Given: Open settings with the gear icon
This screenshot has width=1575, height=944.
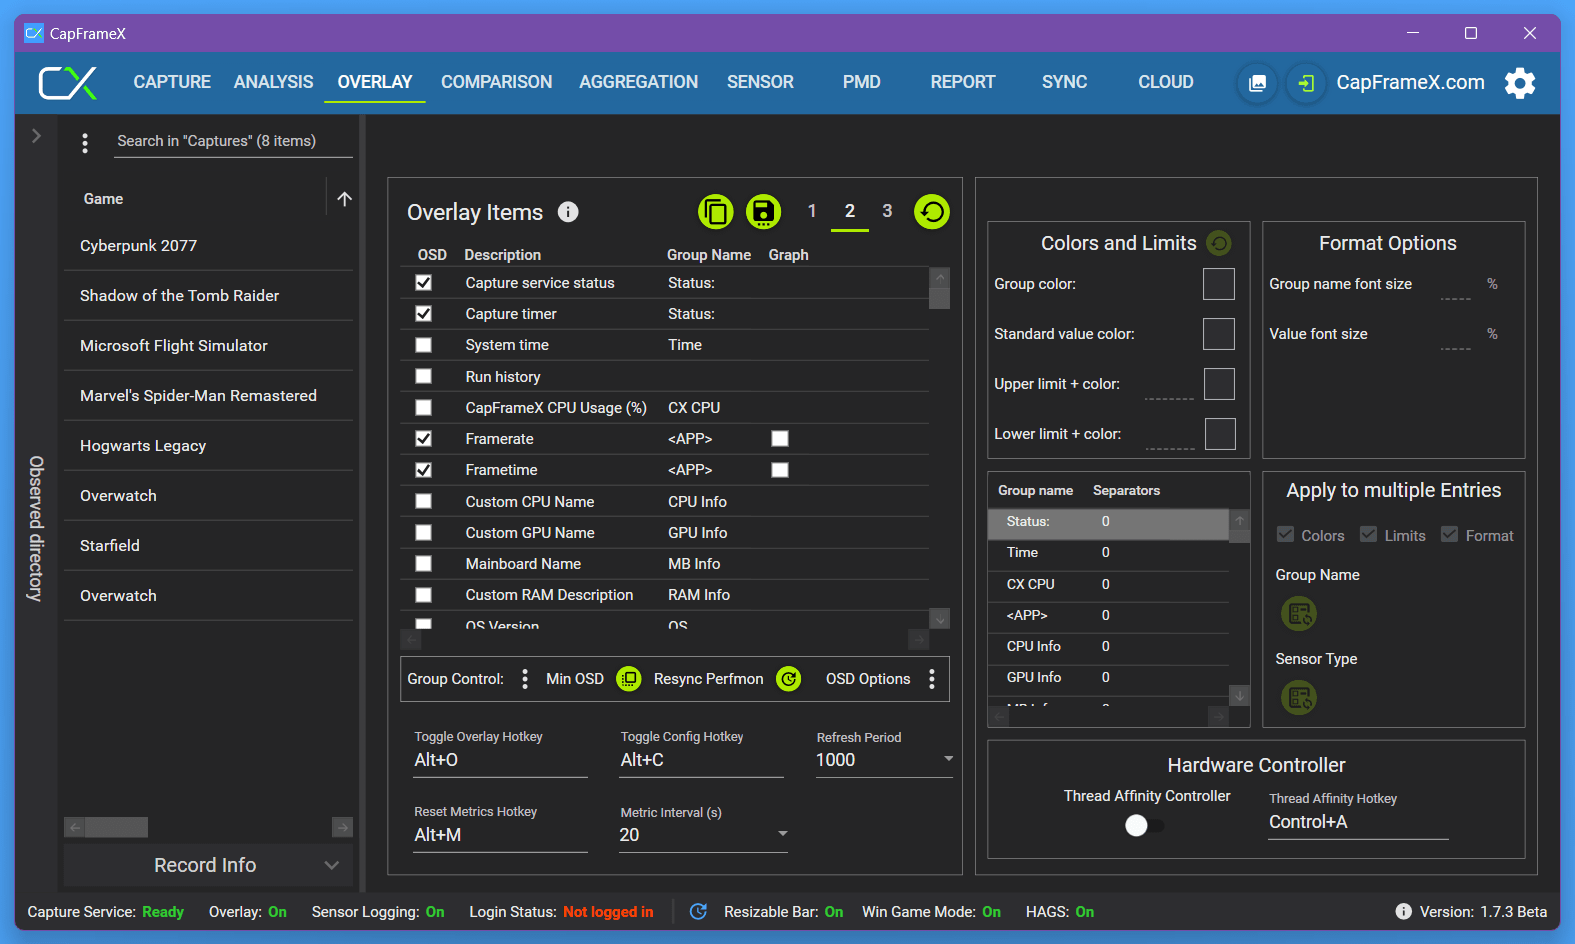Looking at the screenshot, I should coord(1520,83).
